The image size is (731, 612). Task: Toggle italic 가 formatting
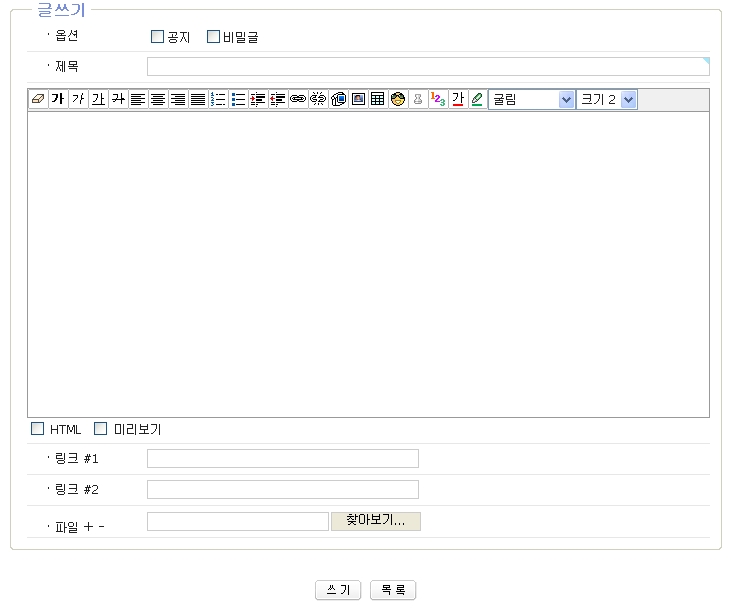[78, 99]
